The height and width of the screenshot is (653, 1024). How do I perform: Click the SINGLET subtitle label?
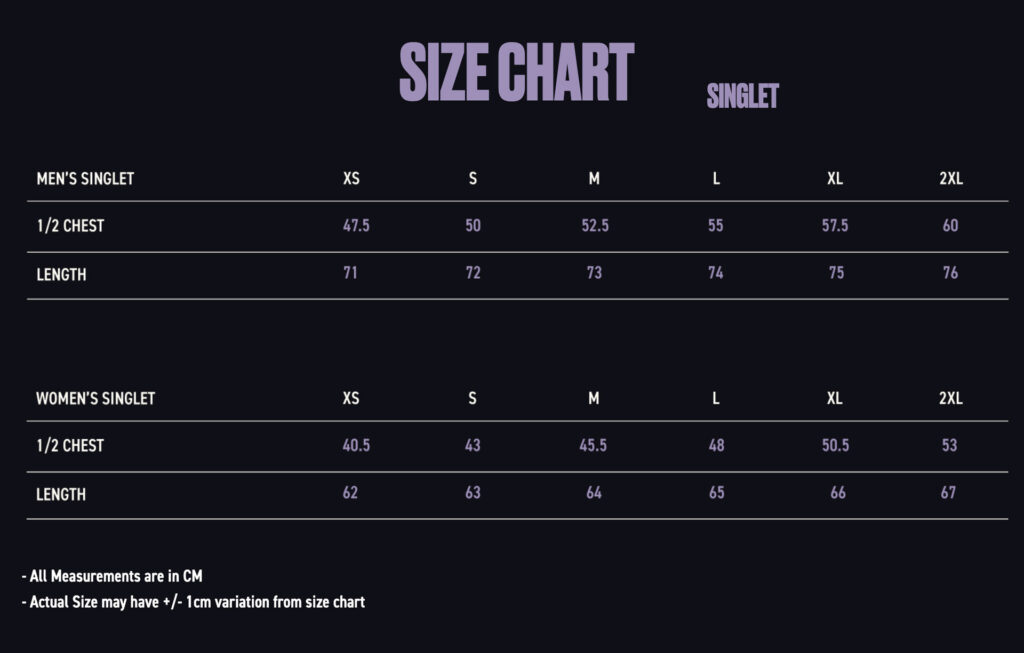tap(742, 96)
